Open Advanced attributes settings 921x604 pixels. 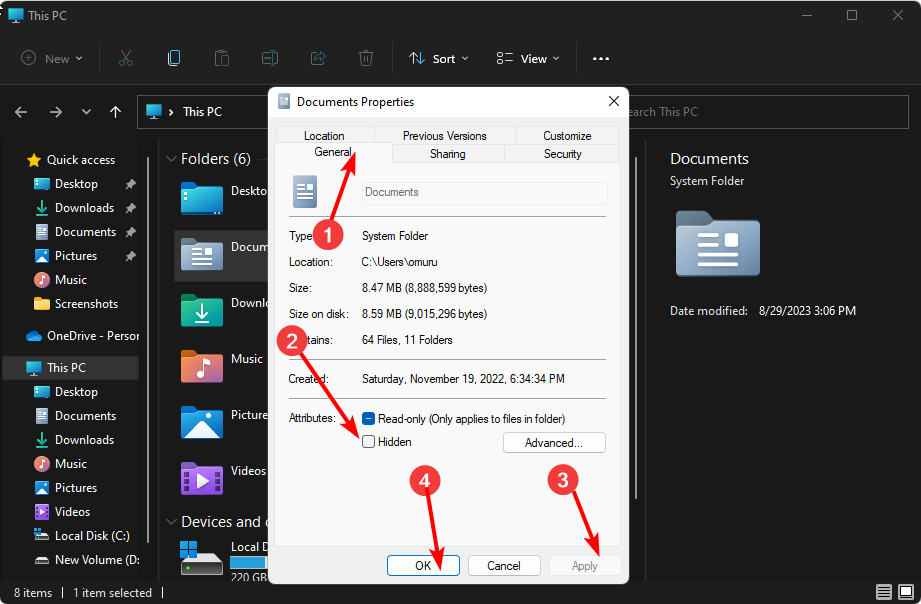554,442
